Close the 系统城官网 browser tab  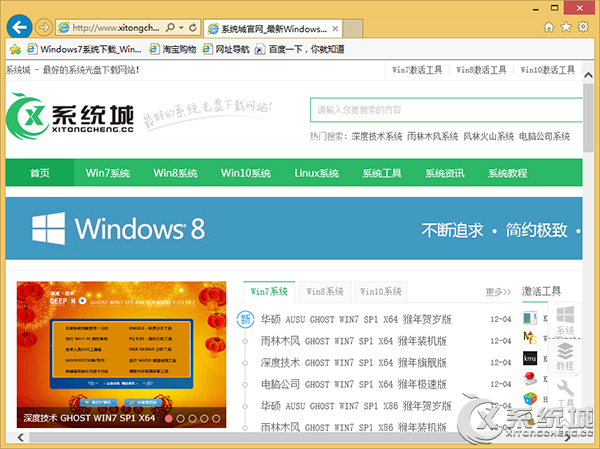click(x=335, y=29)
